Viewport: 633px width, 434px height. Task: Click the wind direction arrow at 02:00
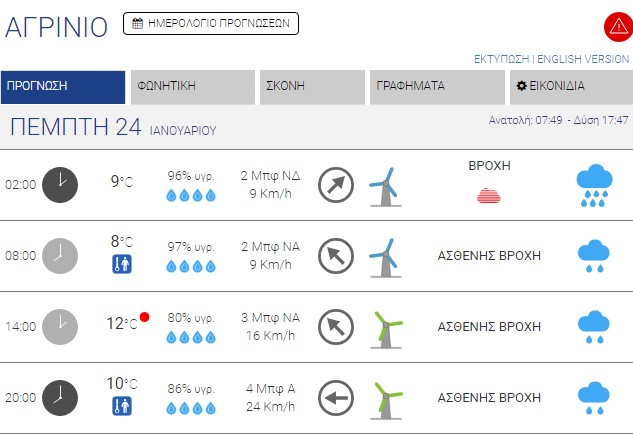click(x=336, y=185)
